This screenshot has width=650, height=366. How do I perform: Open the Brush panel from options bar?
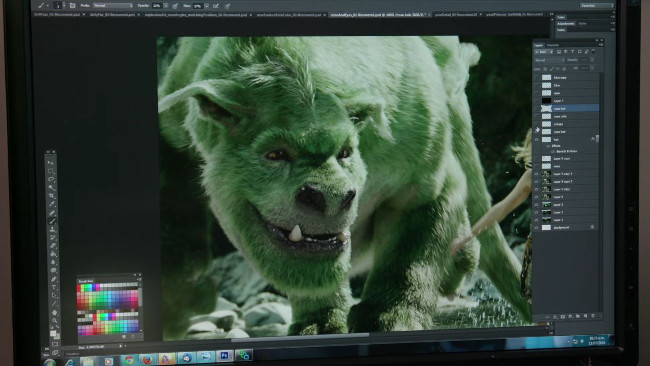[x=73, y=6]
